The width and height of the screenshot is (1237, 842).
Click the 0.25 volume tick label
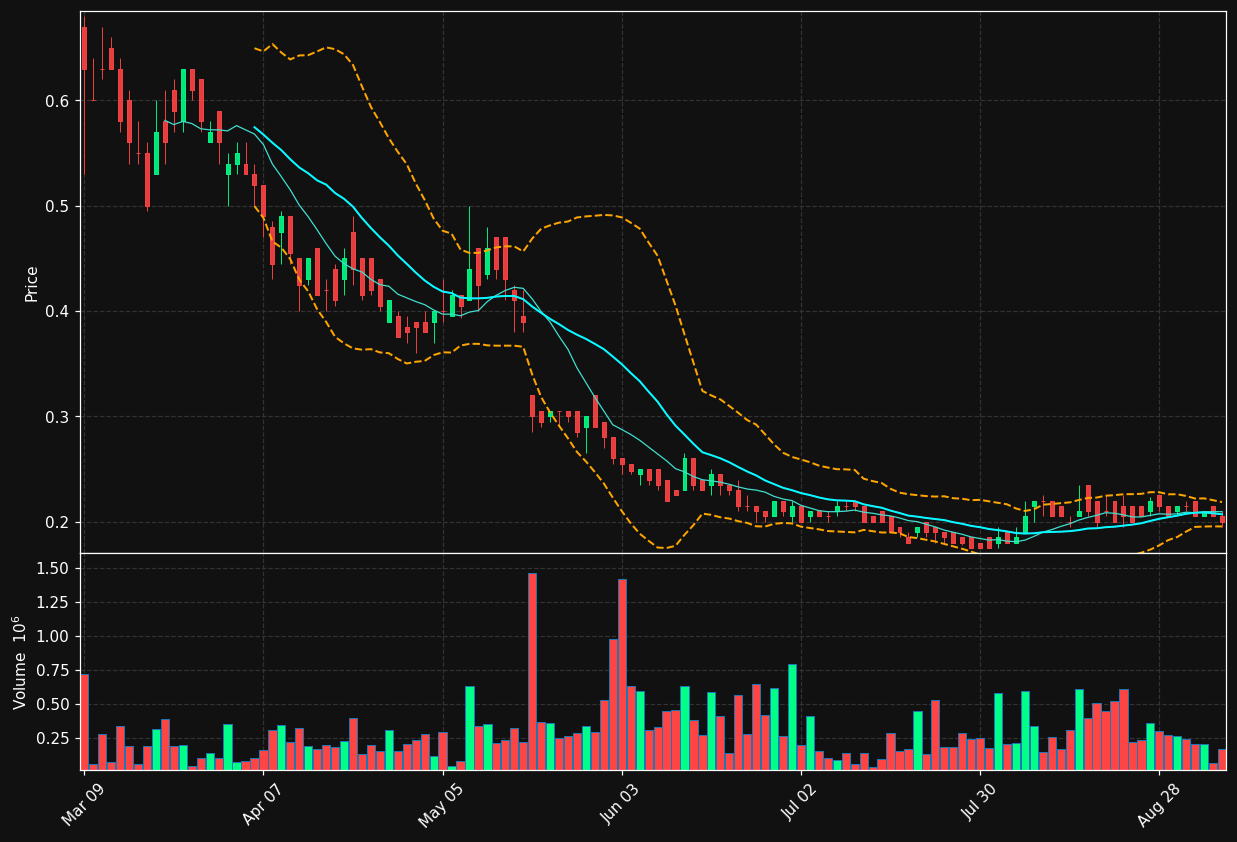[52, 738]
